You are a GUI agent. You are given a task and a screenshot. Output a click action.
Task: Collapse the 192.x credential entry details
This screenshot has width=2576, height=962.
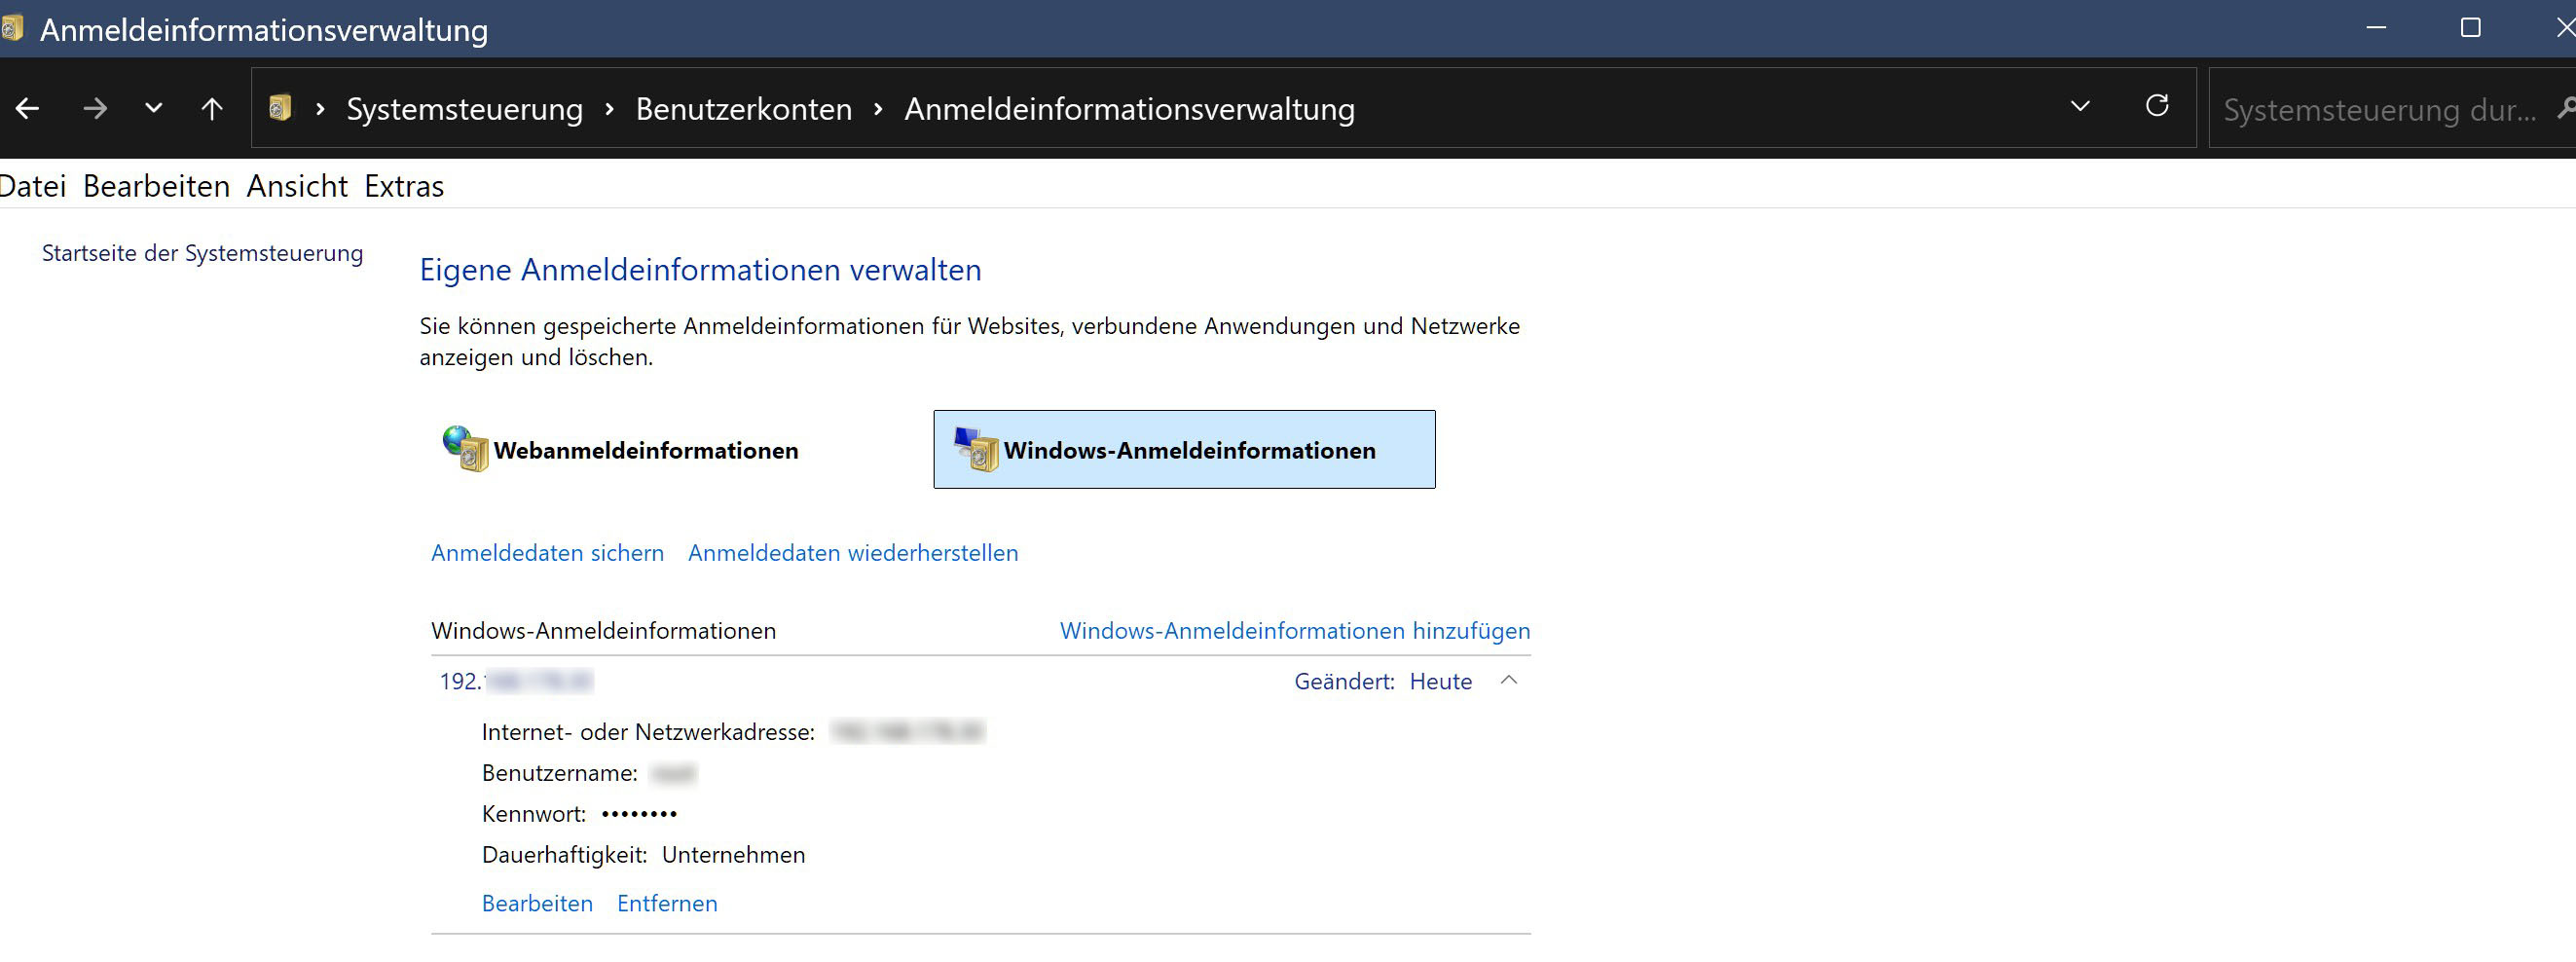[1510, 680]
